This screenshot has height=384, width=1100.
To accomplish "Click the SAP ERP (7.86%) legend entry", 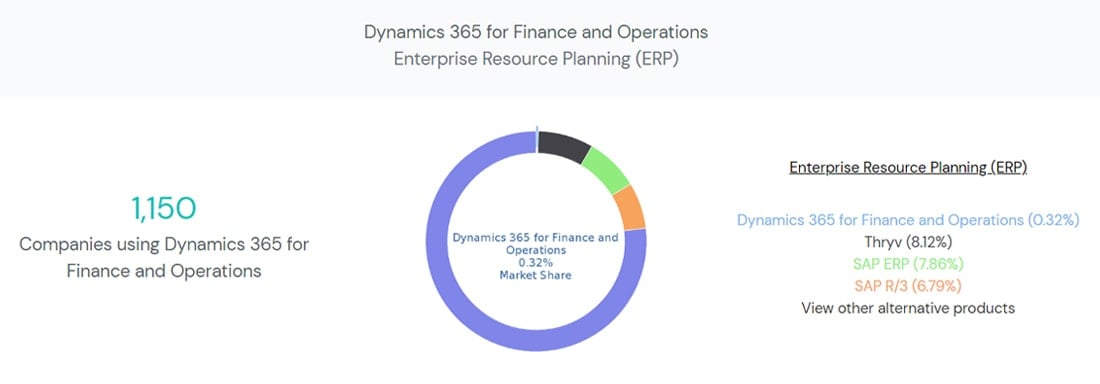I will coord(908,264).
